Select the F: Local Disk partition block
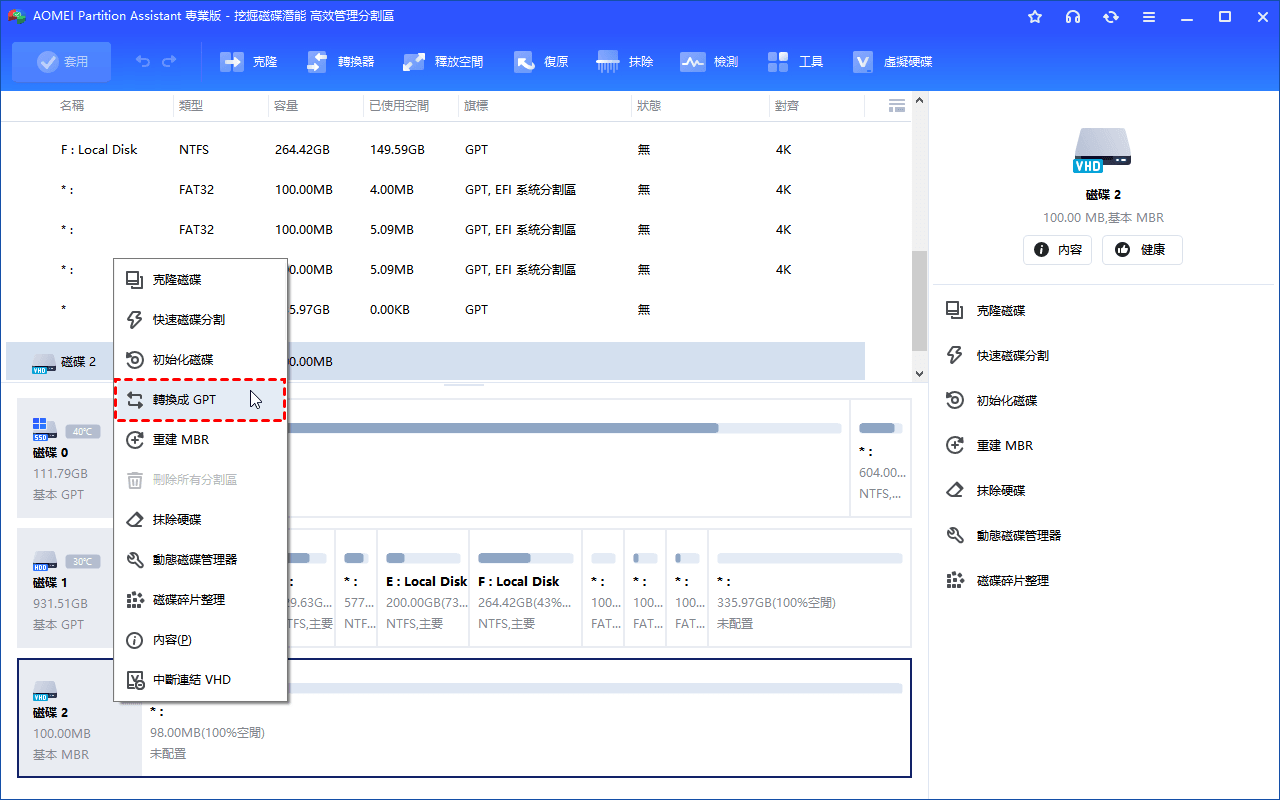The image size is (1280, 800). pos(523,589)
